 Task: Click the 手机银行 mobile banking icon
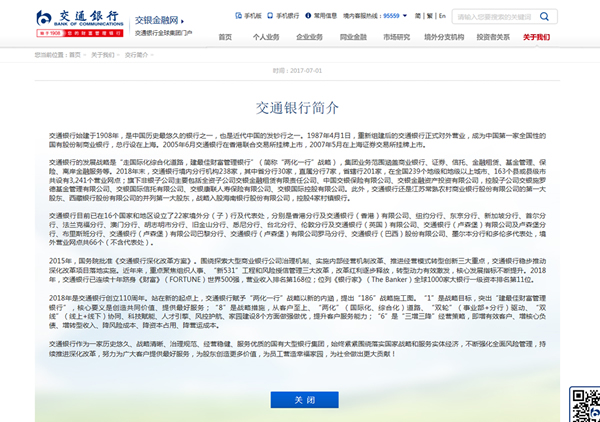tap(270, 16)
